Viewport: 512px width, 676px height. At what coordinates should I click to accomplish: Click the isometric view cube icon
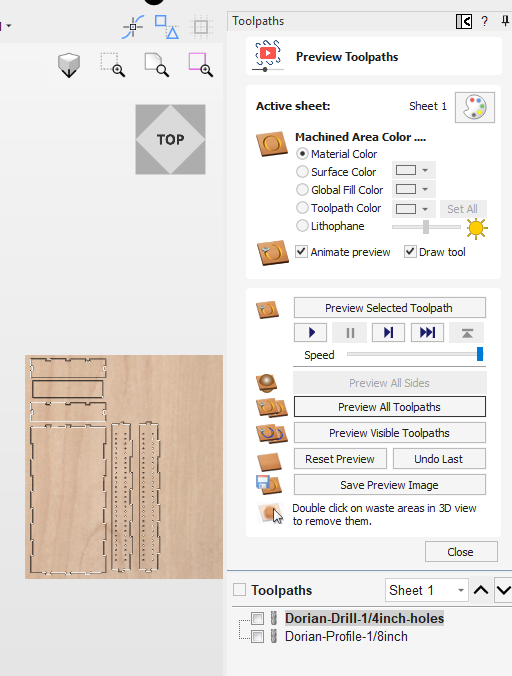(x=69, y=66)
